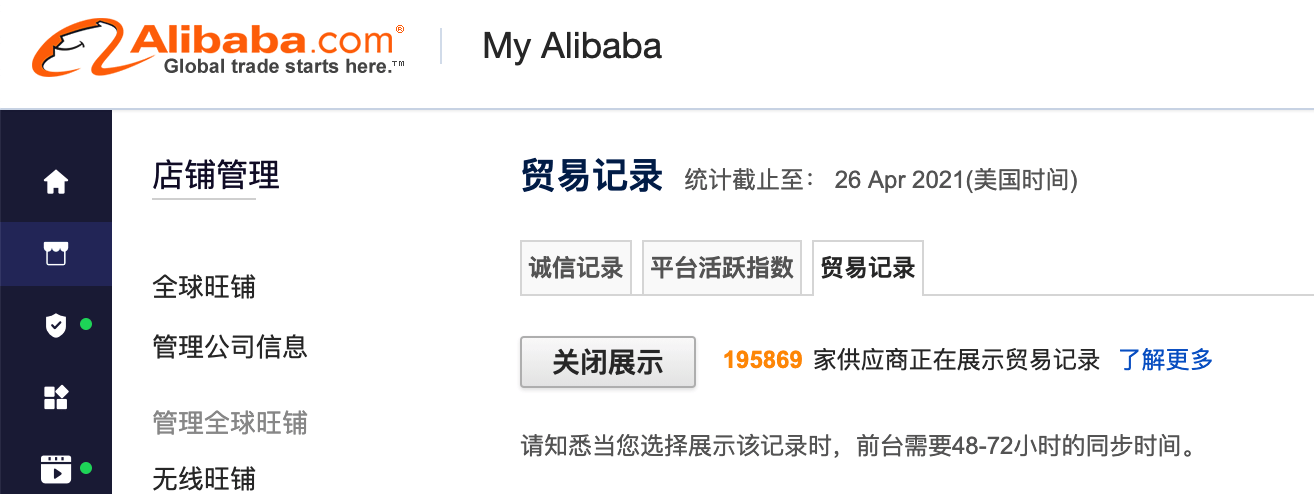Open 全球旺铺 in the side menu
Screen dimensions: 1314x494
click(204, 288)
